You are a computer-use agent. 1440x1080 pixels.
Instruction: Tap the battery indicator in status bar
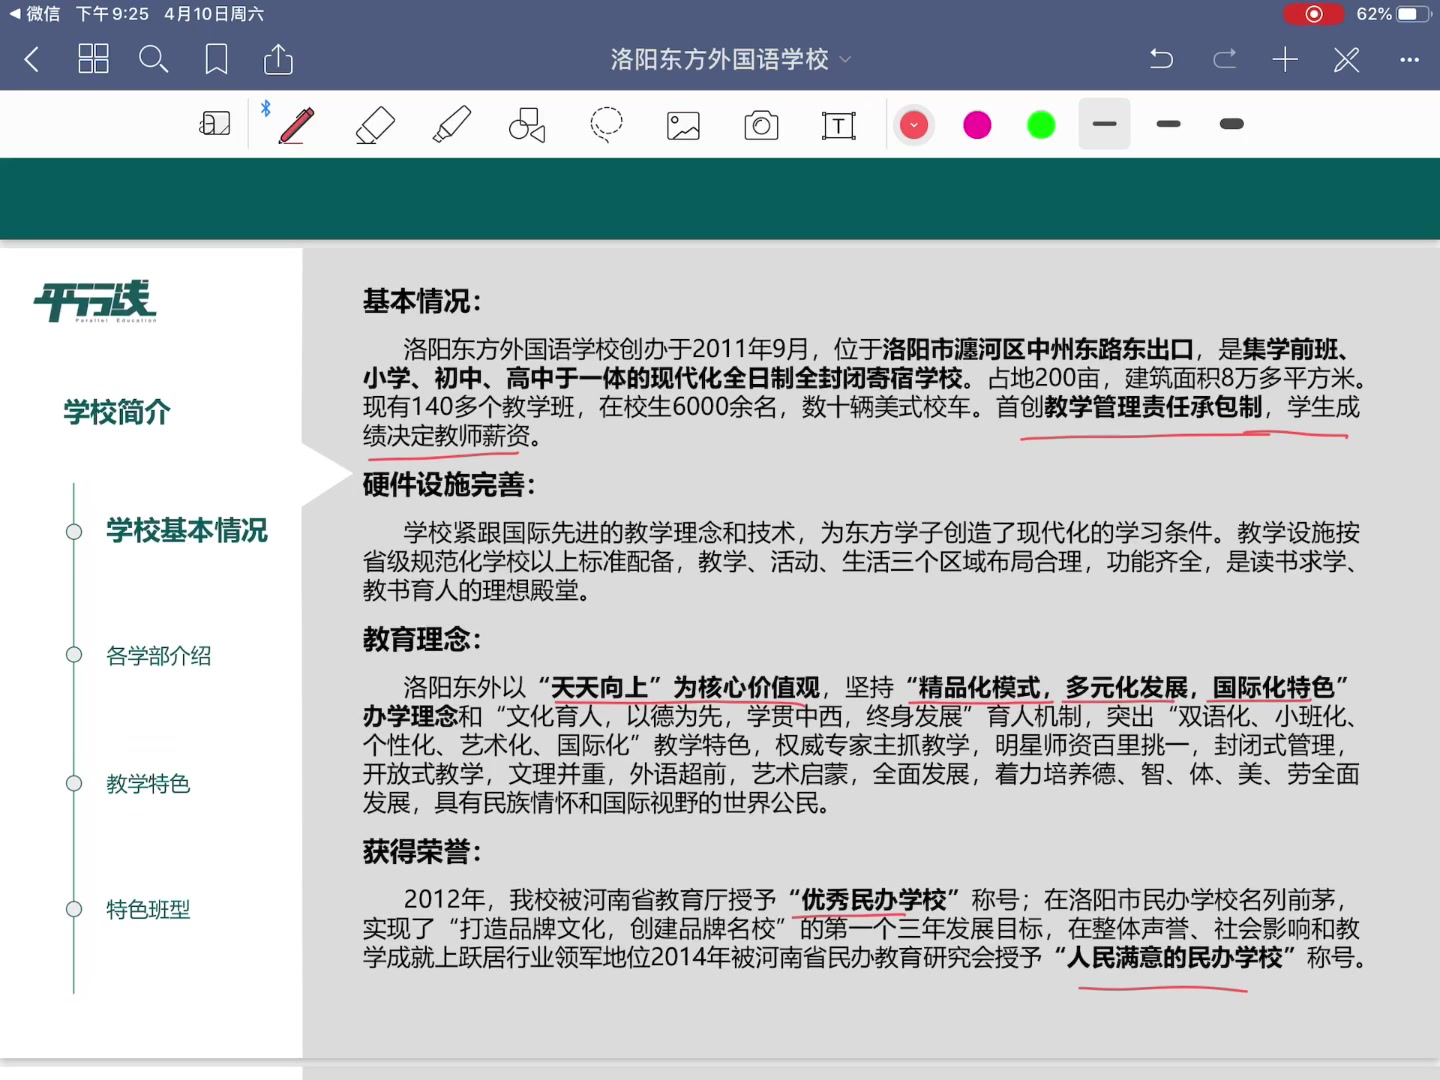click(1414, 14)
